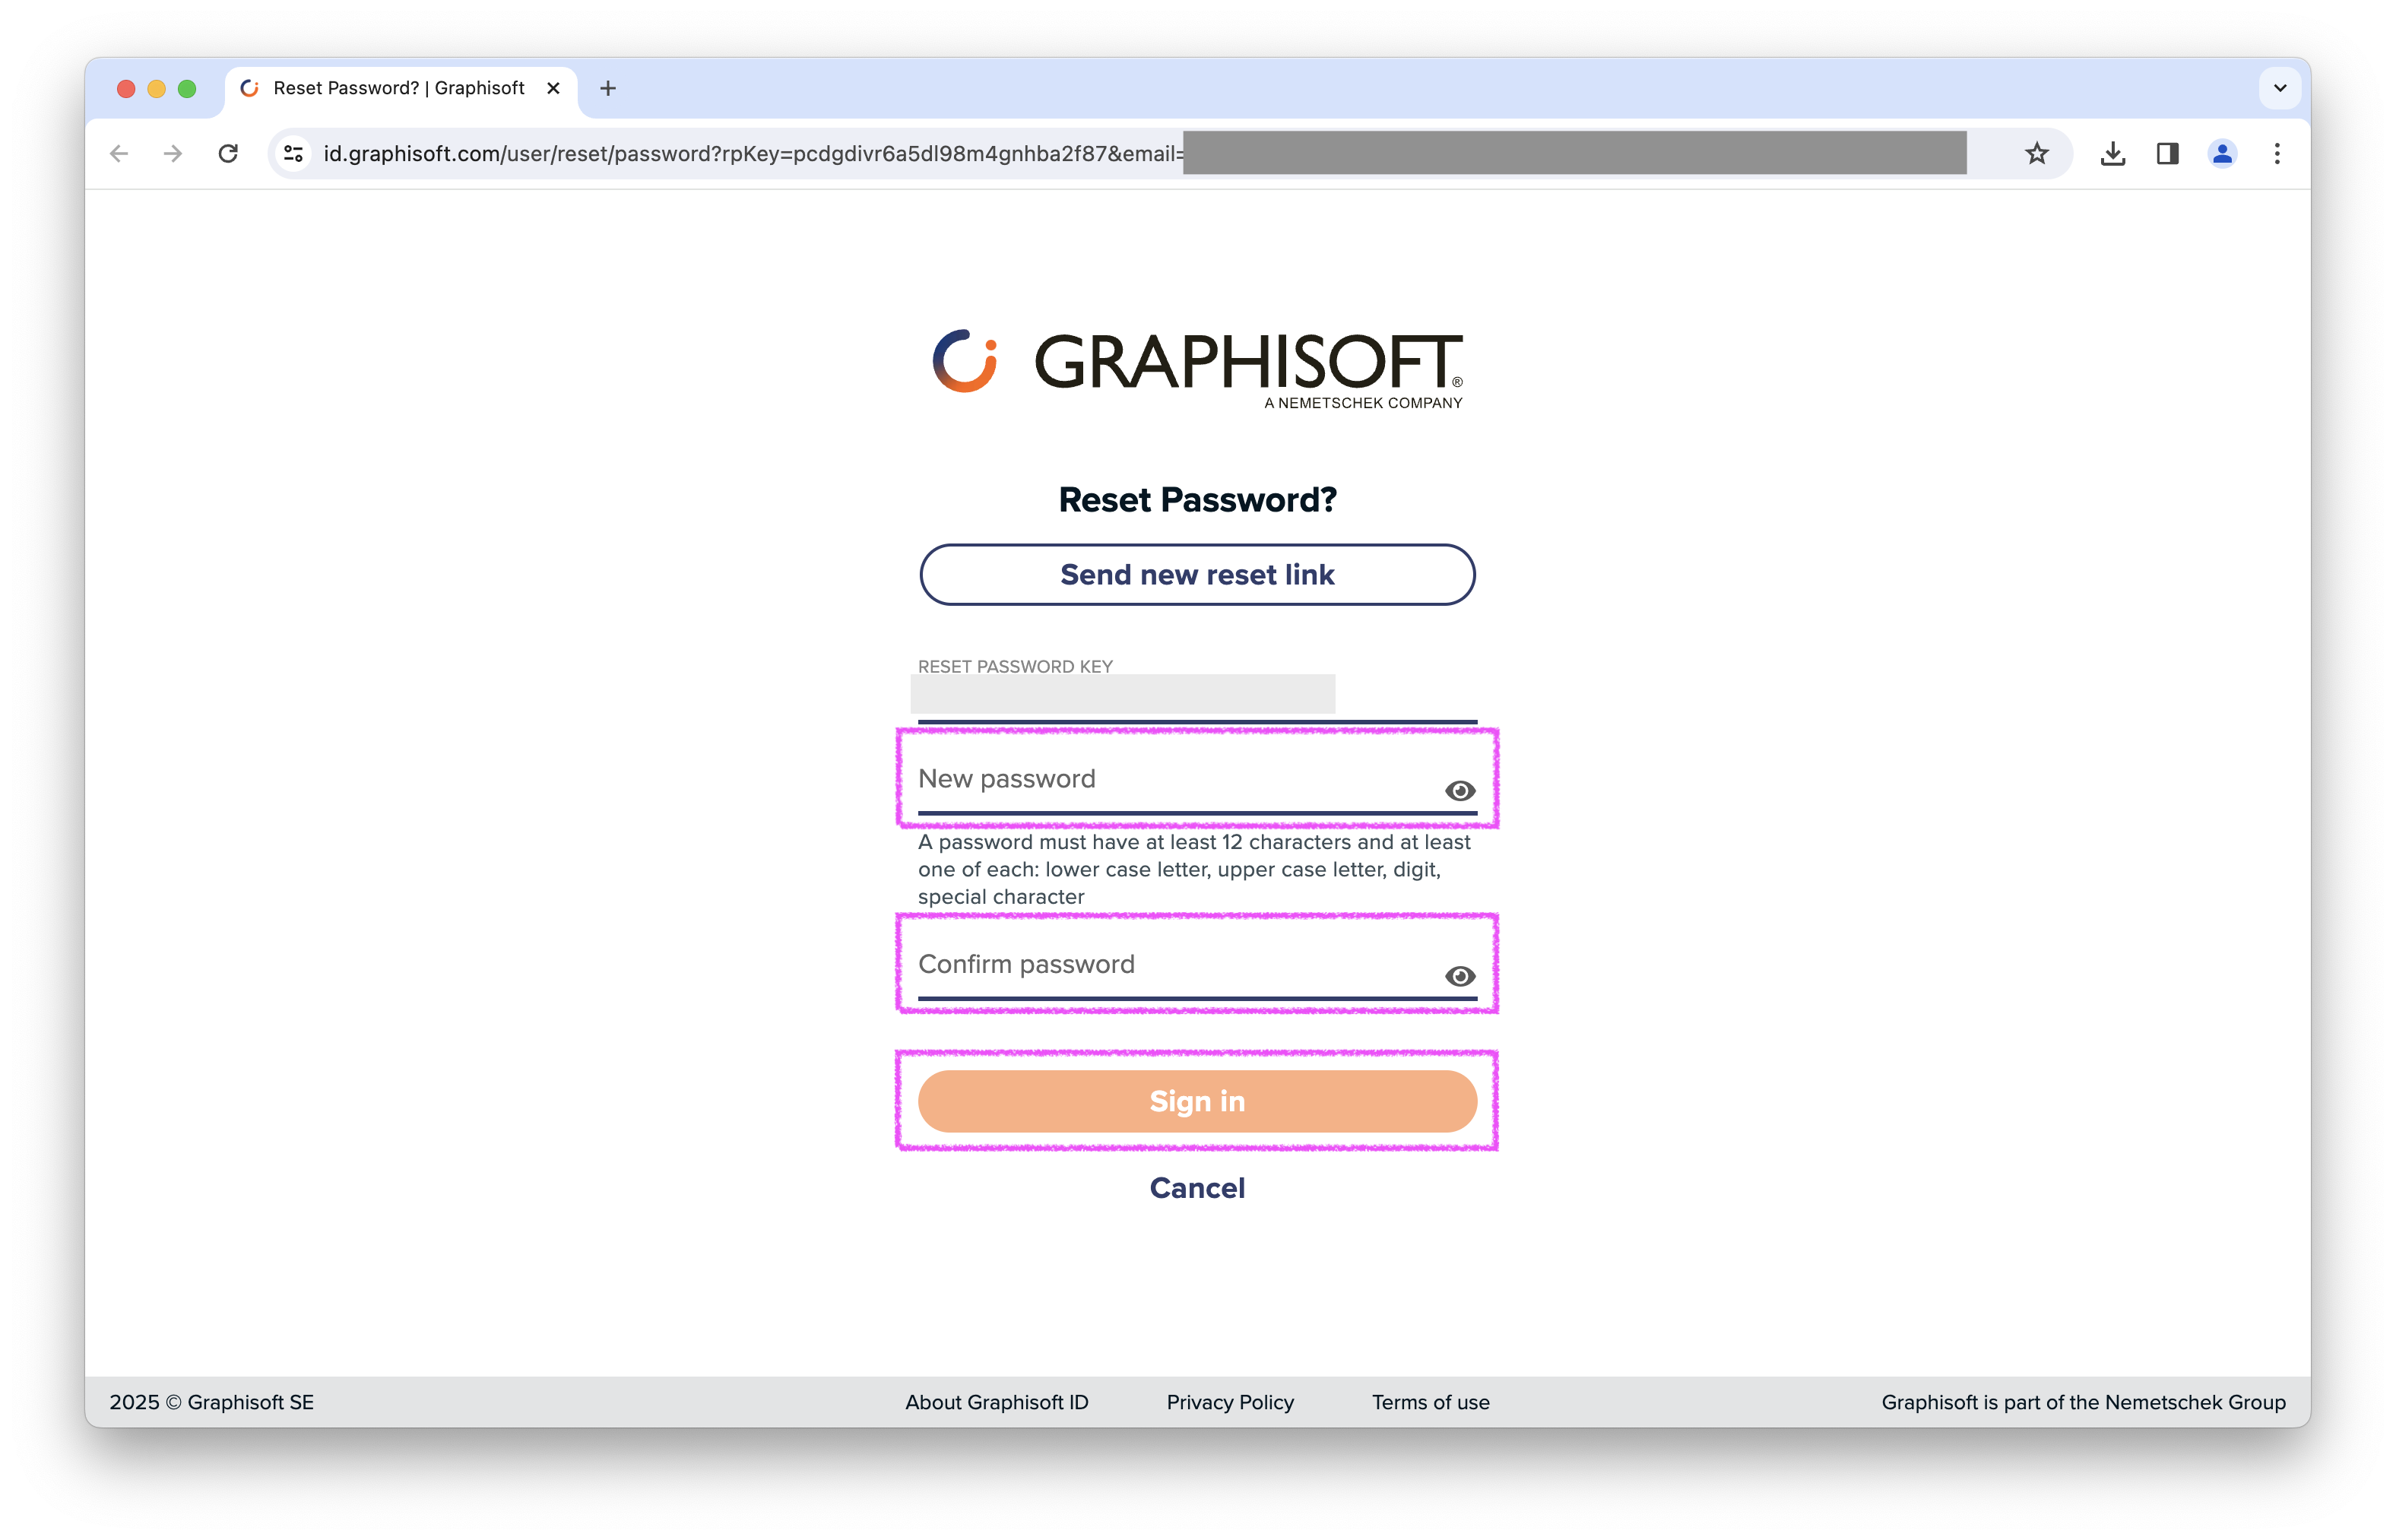Open the Chrome profile avatar

point(2222,154)
